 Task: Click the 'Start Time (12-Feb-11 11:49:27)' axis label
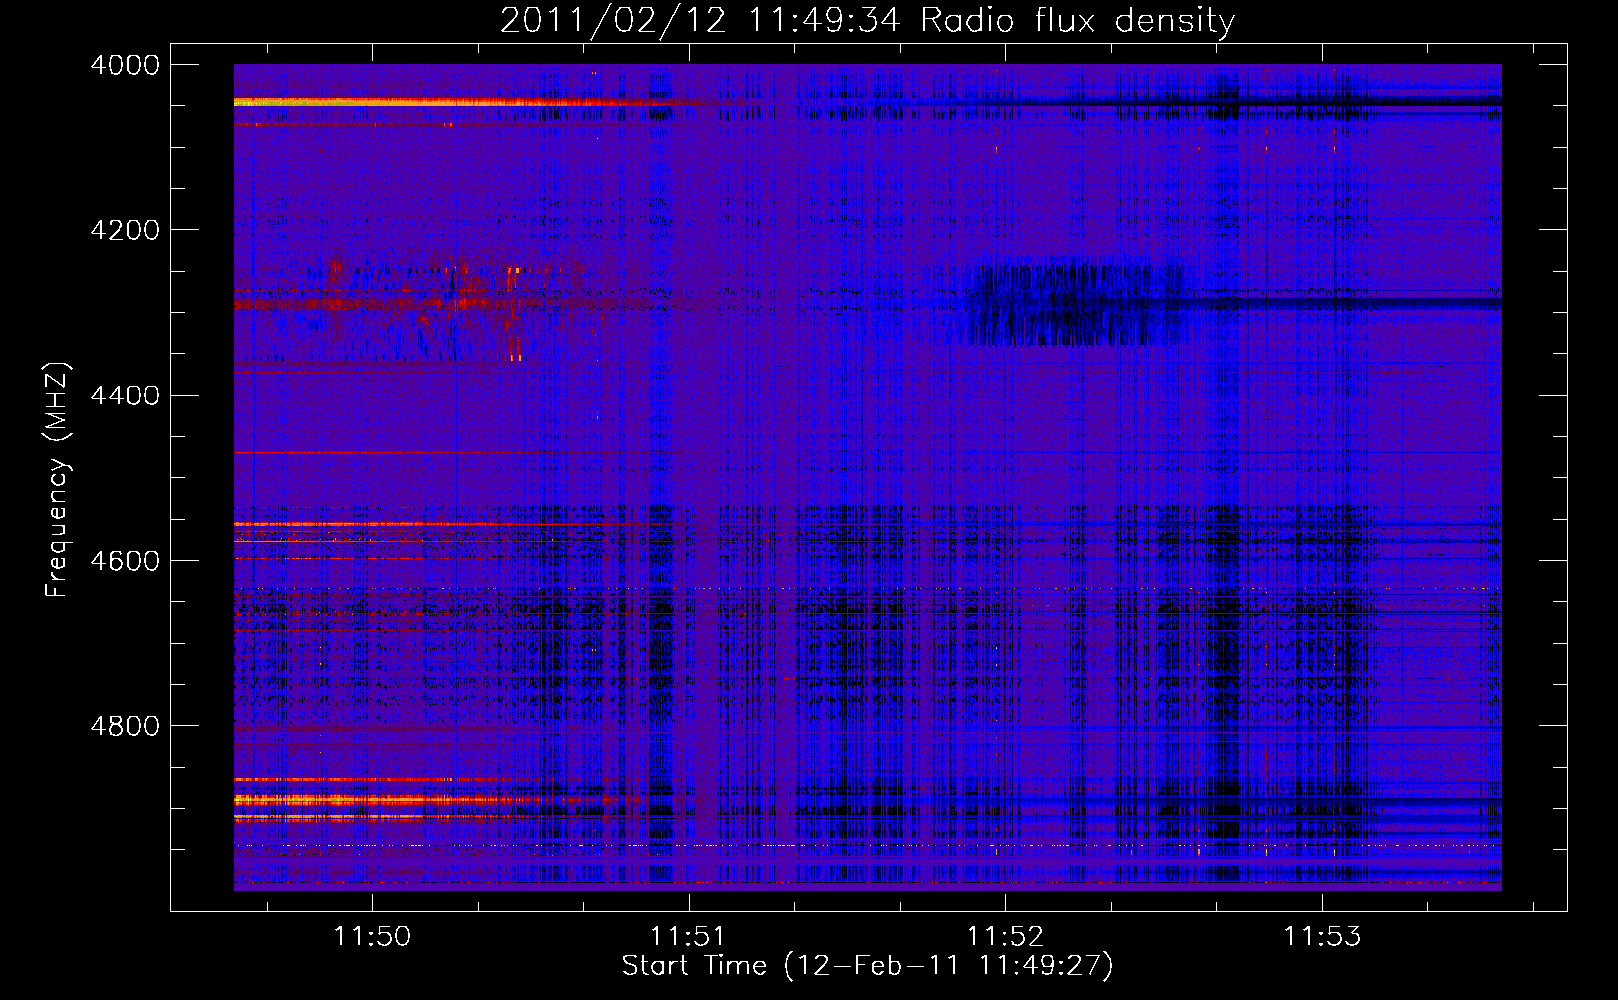pyautogui.click(x=867, y=966)
